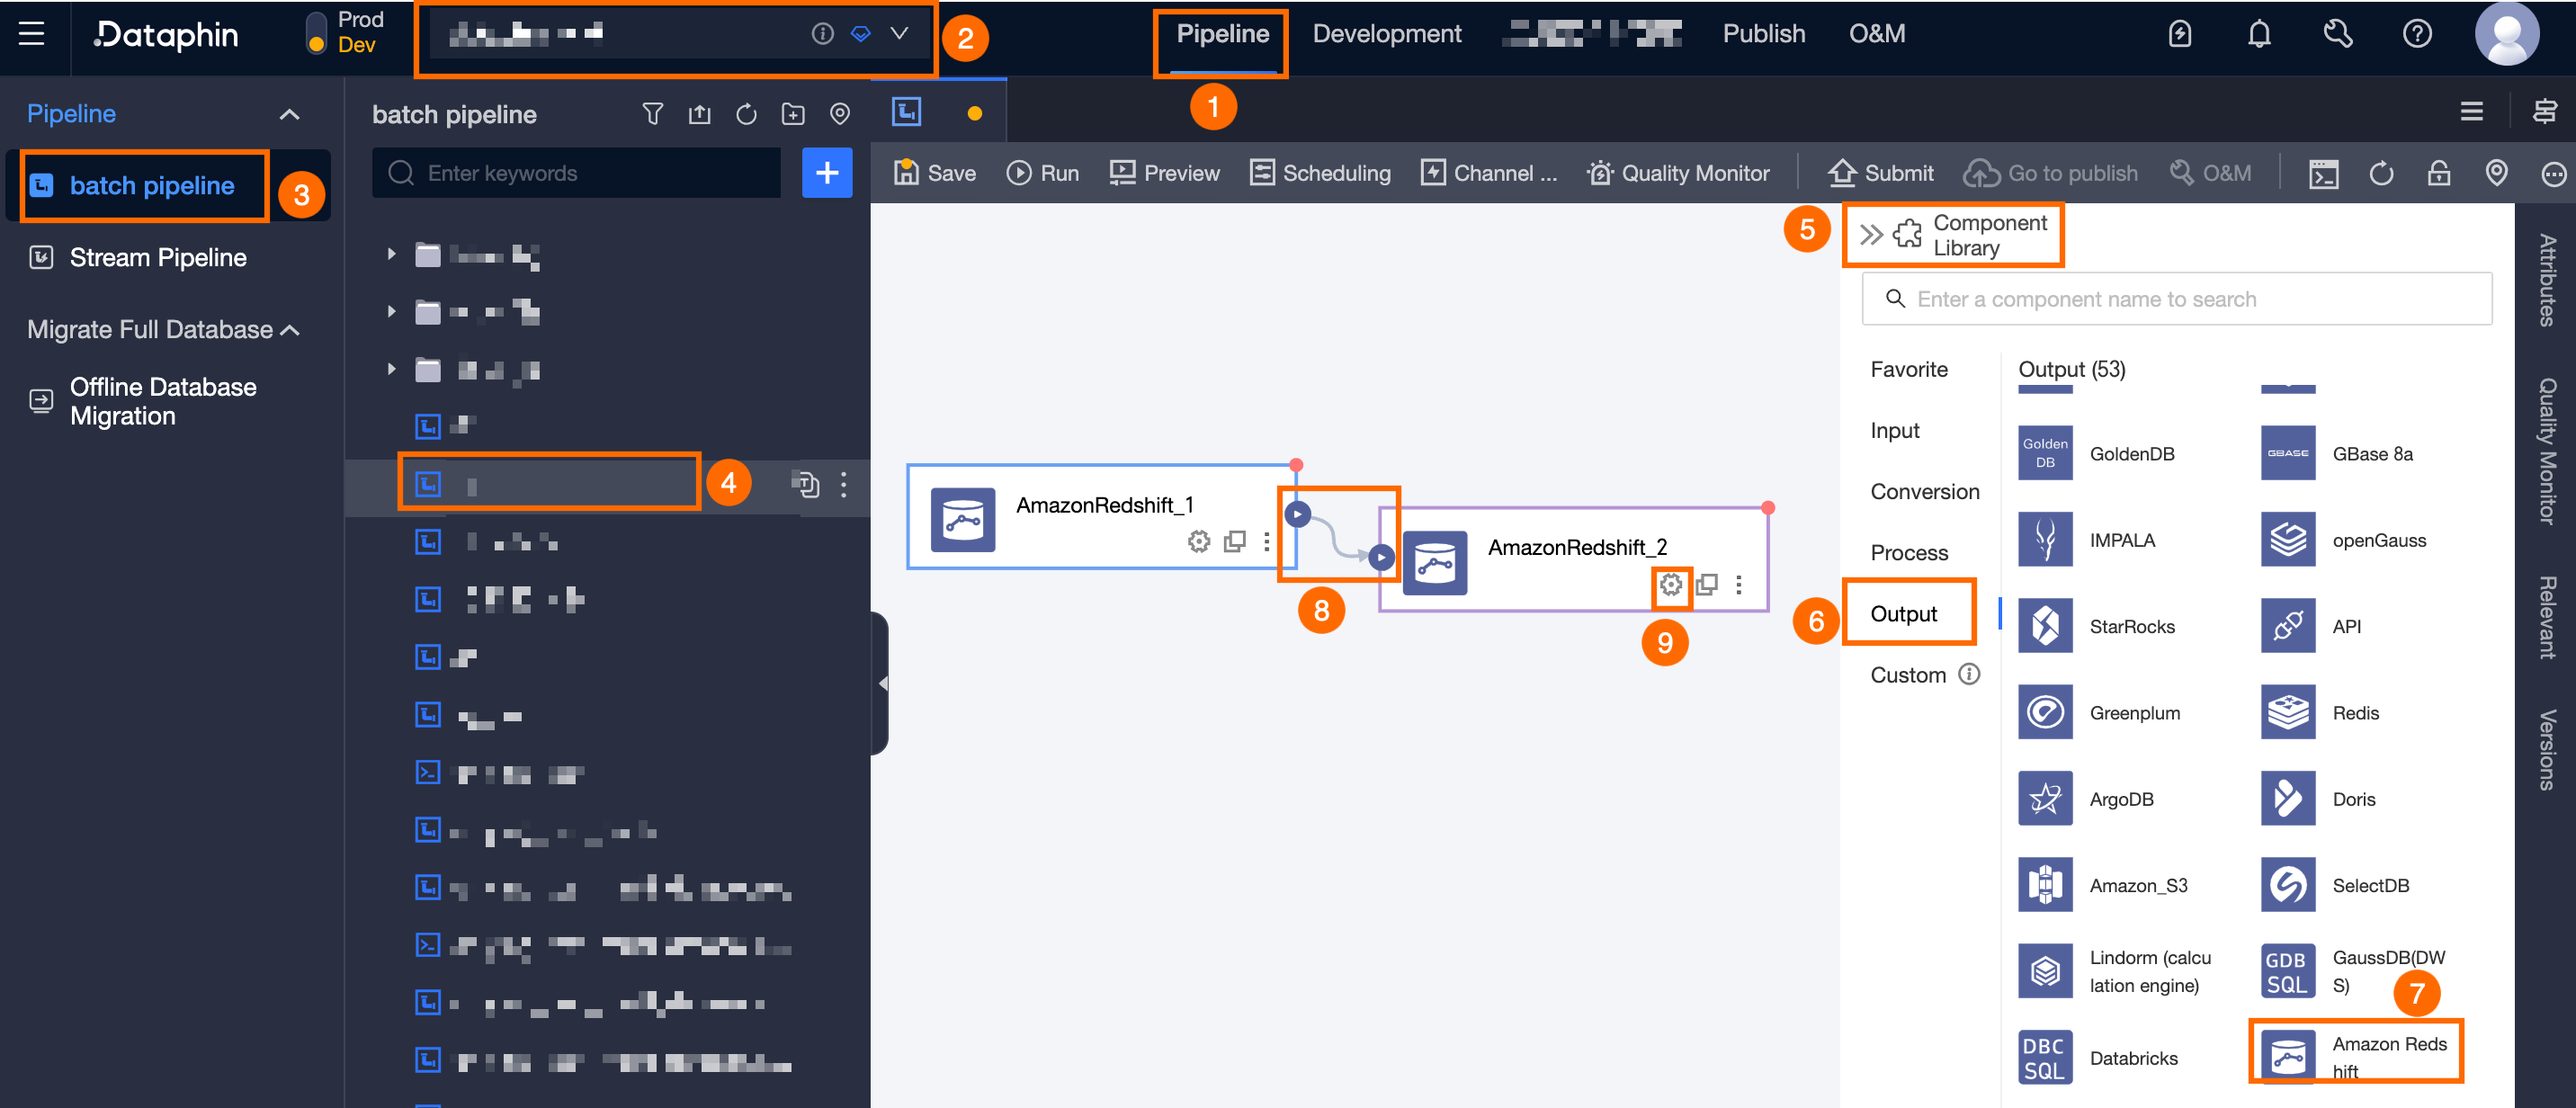Viewport: 2576px width, 1108px height.
Task: Open settings on the AmazonRedshift_2 node gear icon
Action: coord(1670,585)
